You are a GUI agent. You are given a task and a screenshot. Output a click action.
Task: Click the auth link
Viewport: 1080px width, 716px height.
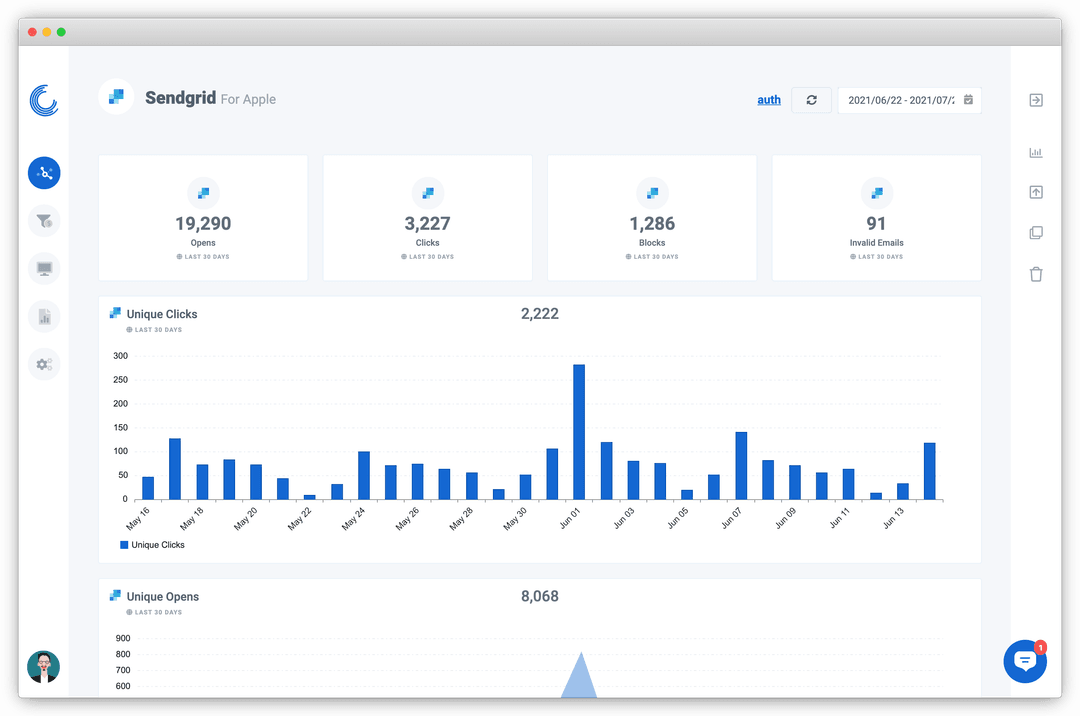pos(769,100)
